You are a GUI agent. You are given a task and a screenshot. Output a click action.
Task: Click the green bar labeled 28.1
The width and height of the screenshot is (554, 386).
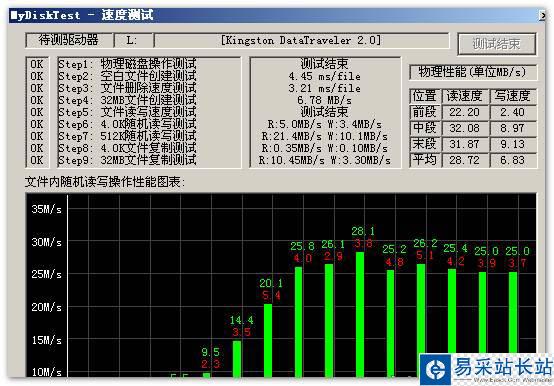(360, 314)
